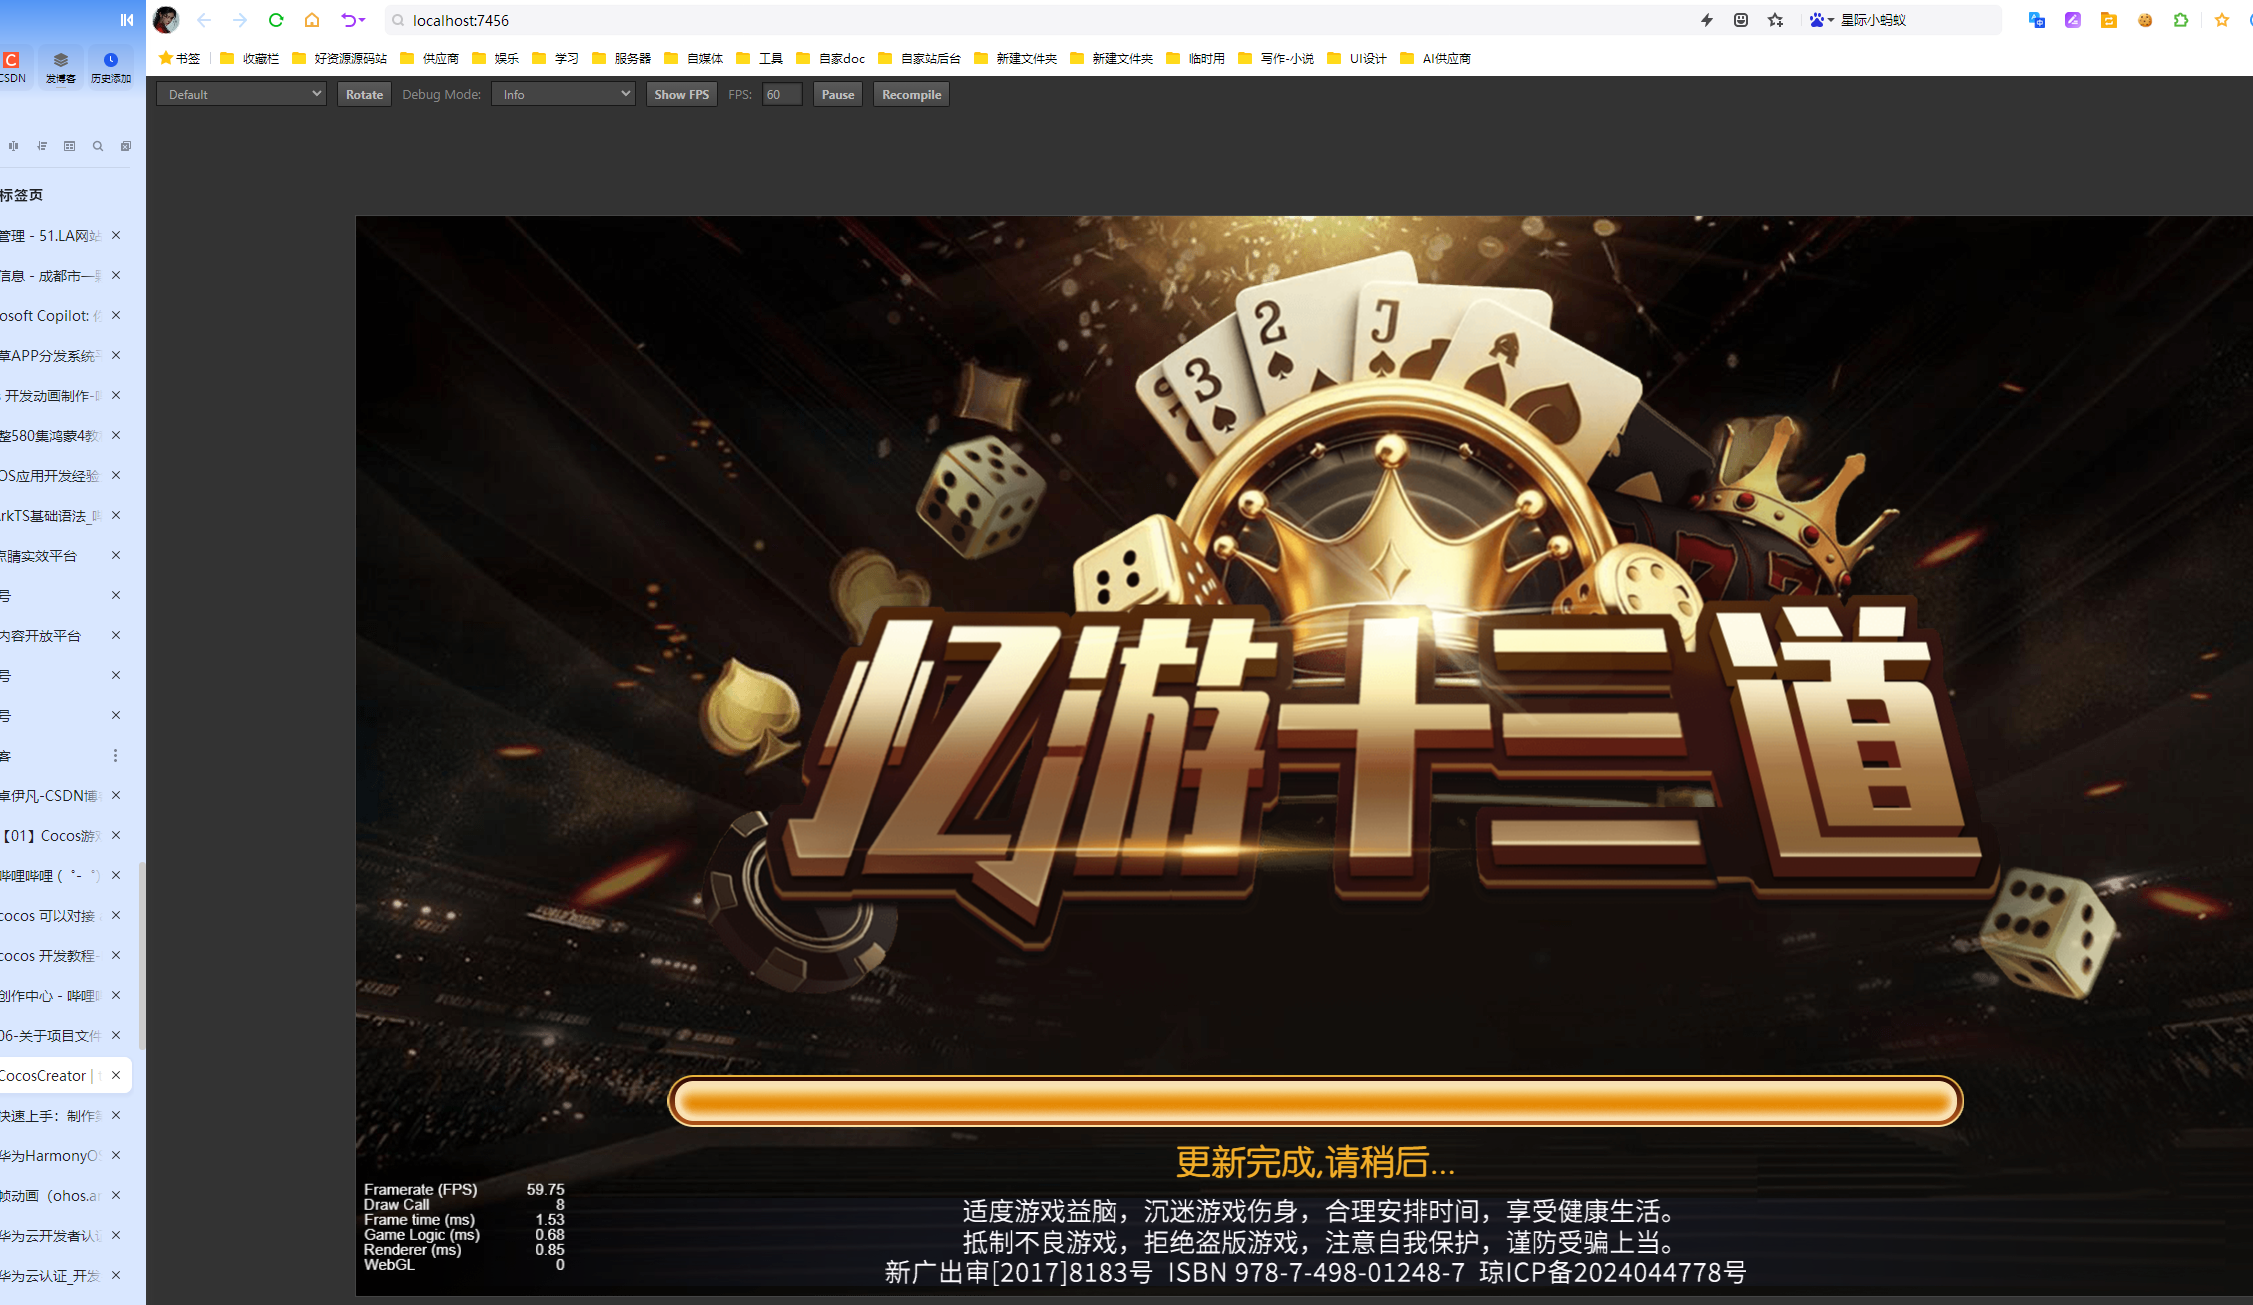Image resolution: width=2253 pixels, height=1305 pixels.
Task: Click the orange loading progress bar
Action: (x=1315, y=1101)
